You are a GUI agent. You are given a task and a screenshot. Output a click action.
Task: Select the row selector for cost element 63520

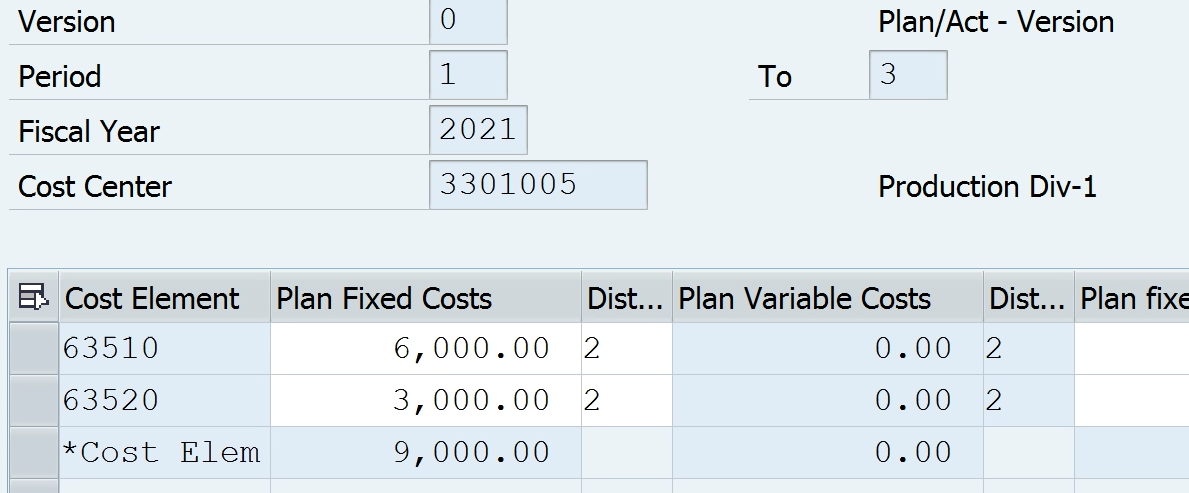tap(33, 400)
